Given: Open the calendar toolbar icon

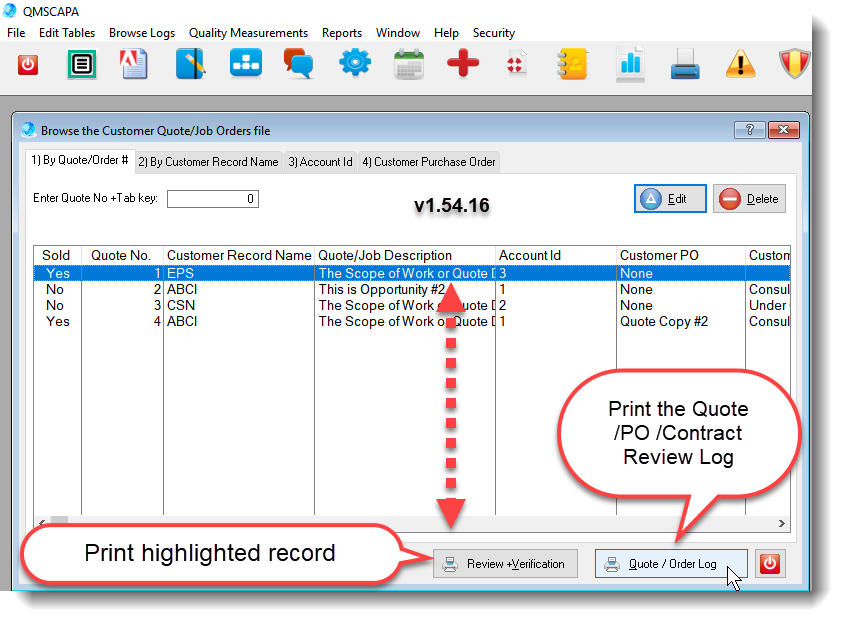Looking at the screenshot, I should 409,62.
